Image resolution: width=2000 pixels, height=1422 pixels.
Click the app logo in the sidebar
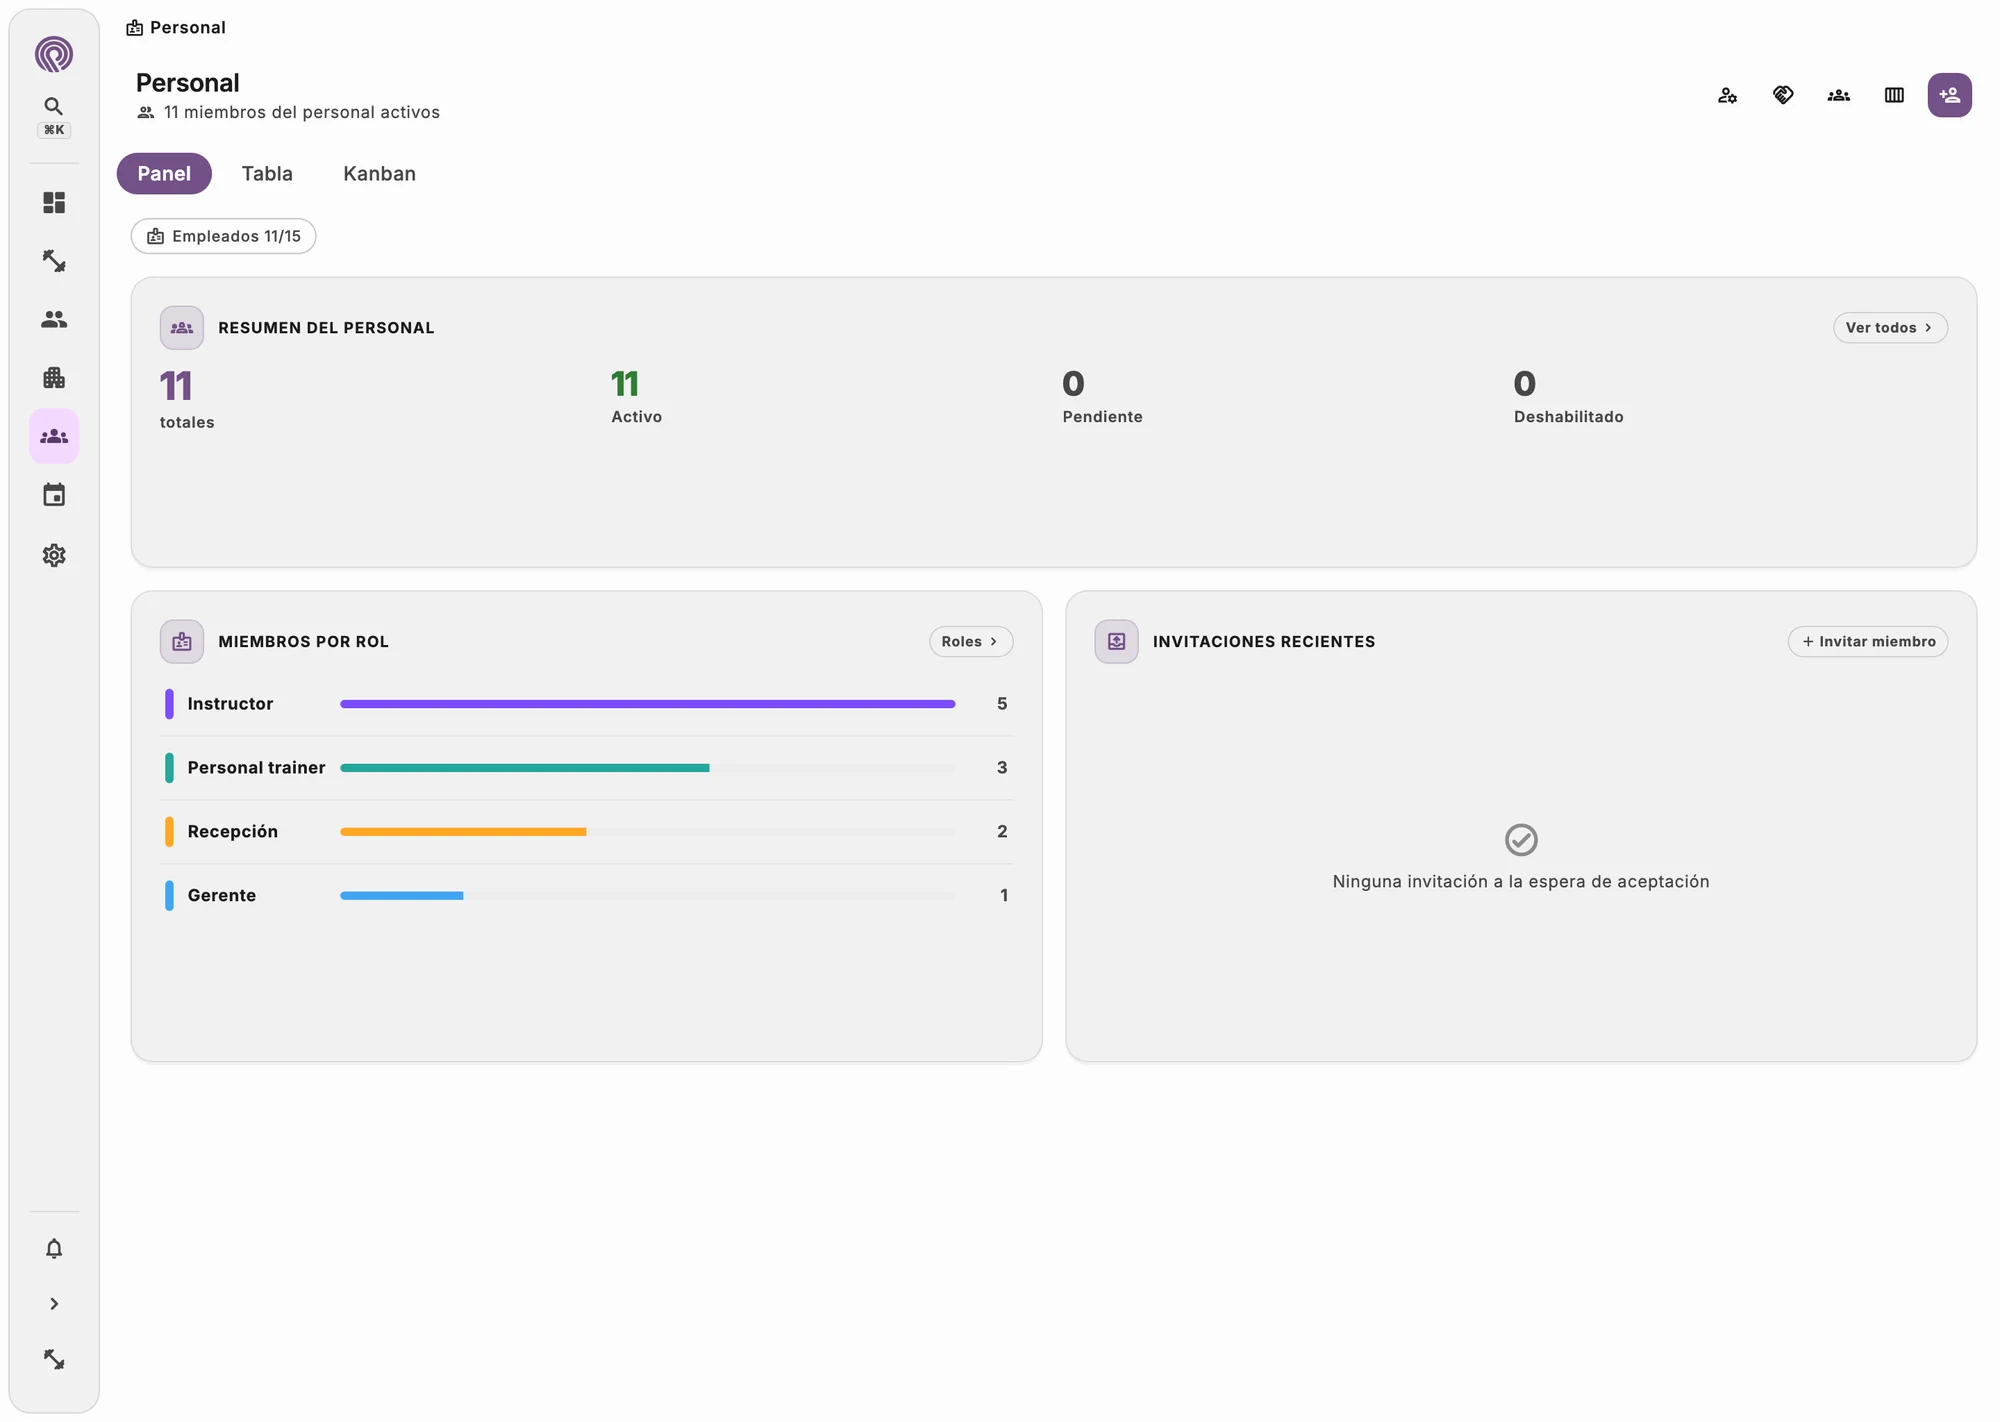pyautogui.click(x=54, y=54)
